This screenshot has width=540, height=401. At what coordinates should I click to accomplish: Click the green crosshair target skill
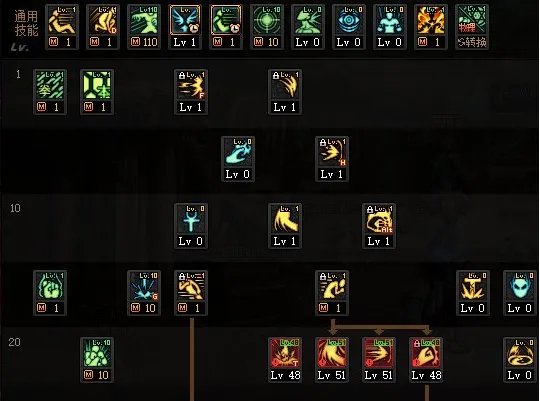coord(267,20)
